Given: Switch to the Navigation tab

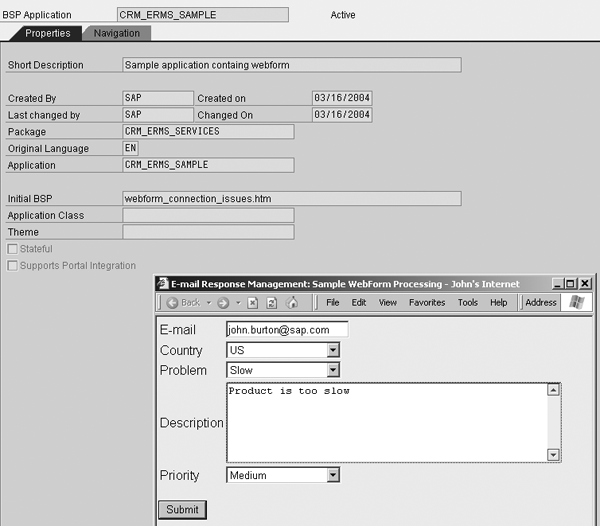Looking at the screenshot, I should (x=117, y=33).
